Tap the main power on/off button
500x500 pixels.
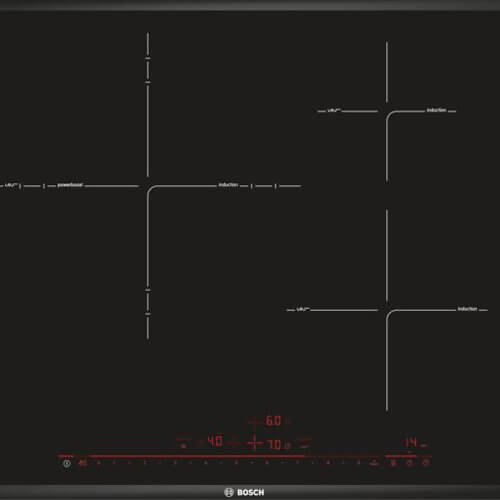point(67,463)
